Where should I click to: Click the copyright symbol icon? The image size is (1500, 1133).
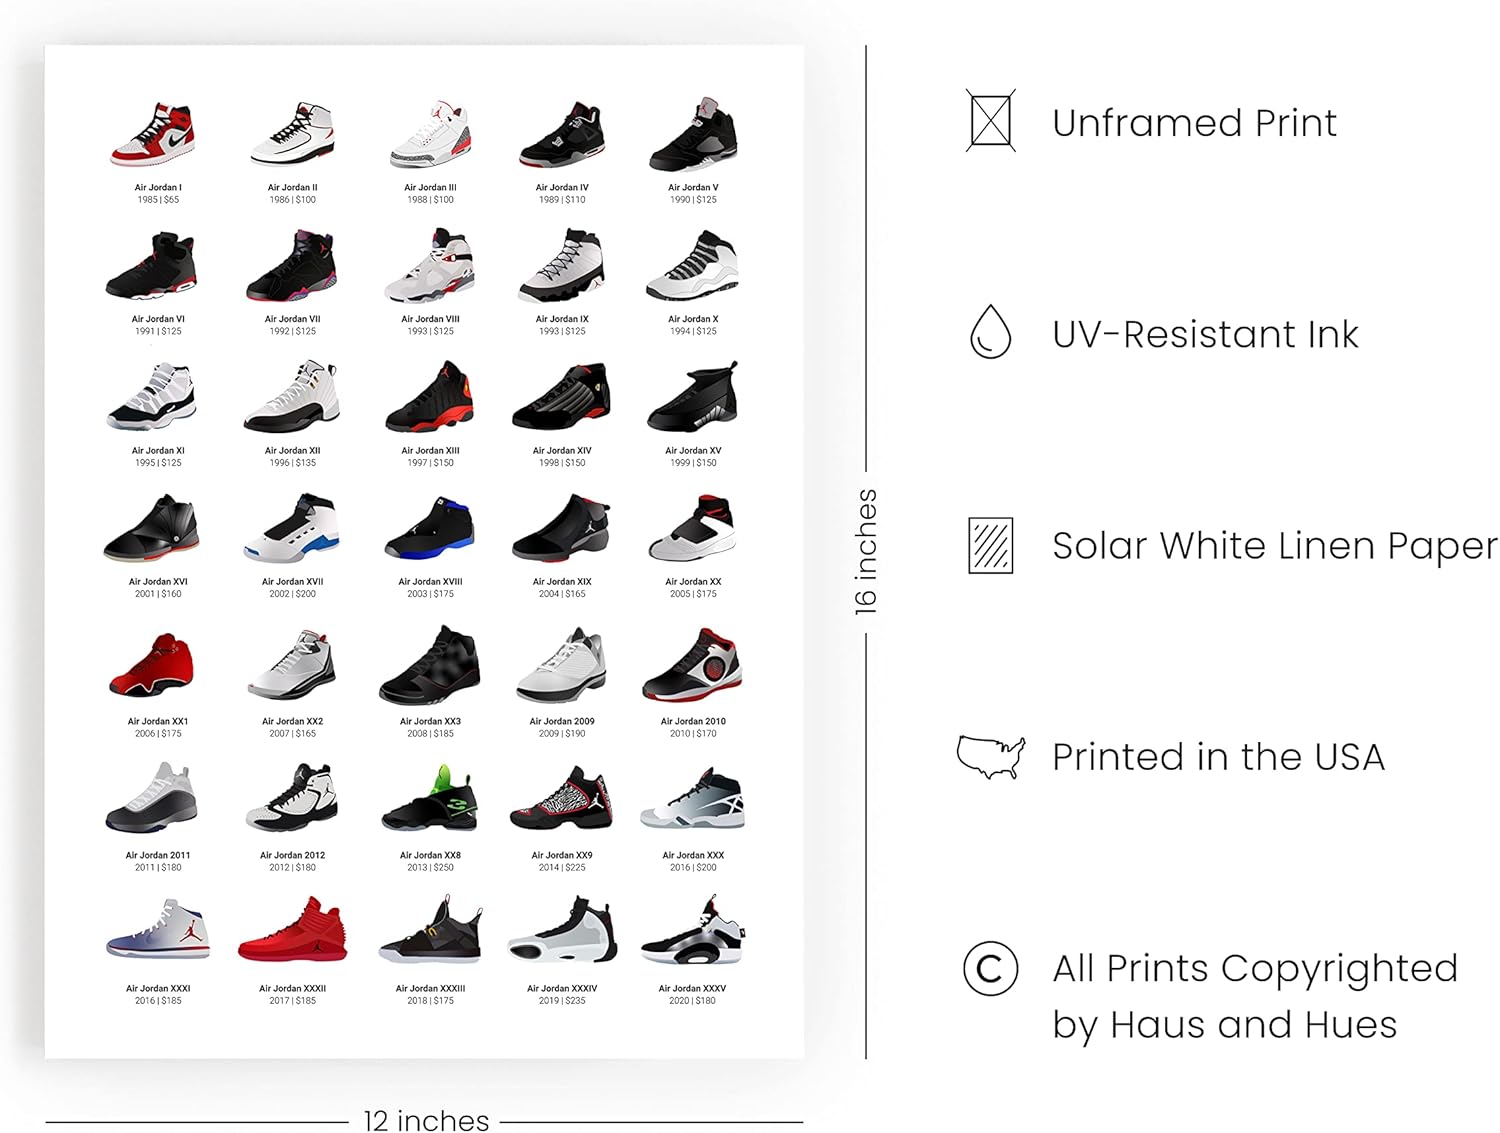(990, 968)
